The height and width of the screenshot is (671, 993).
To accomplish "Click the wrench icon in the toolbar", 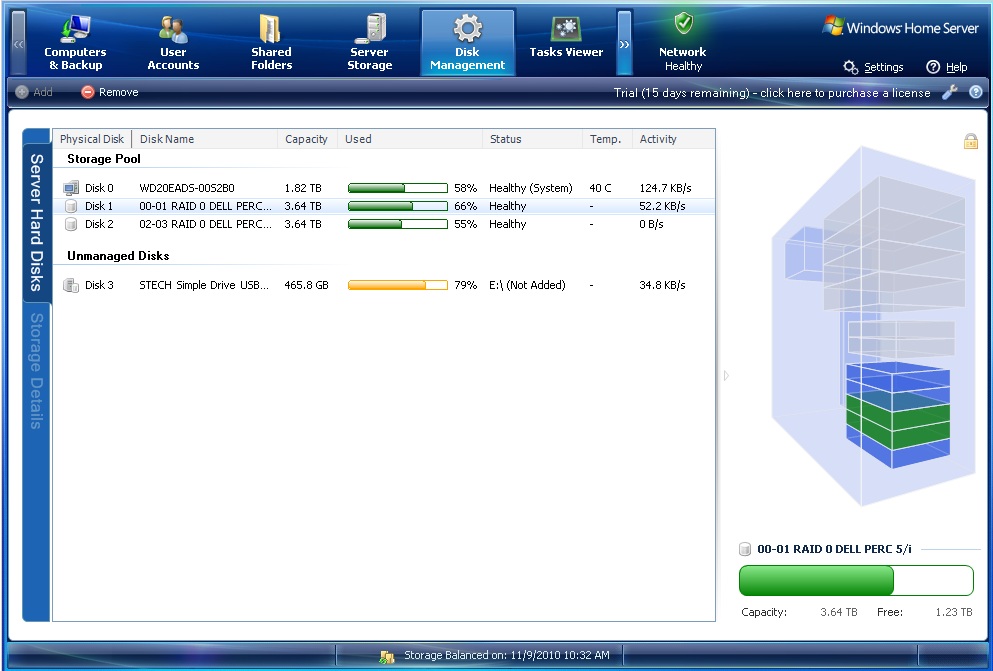I will (x=950, y=92).
